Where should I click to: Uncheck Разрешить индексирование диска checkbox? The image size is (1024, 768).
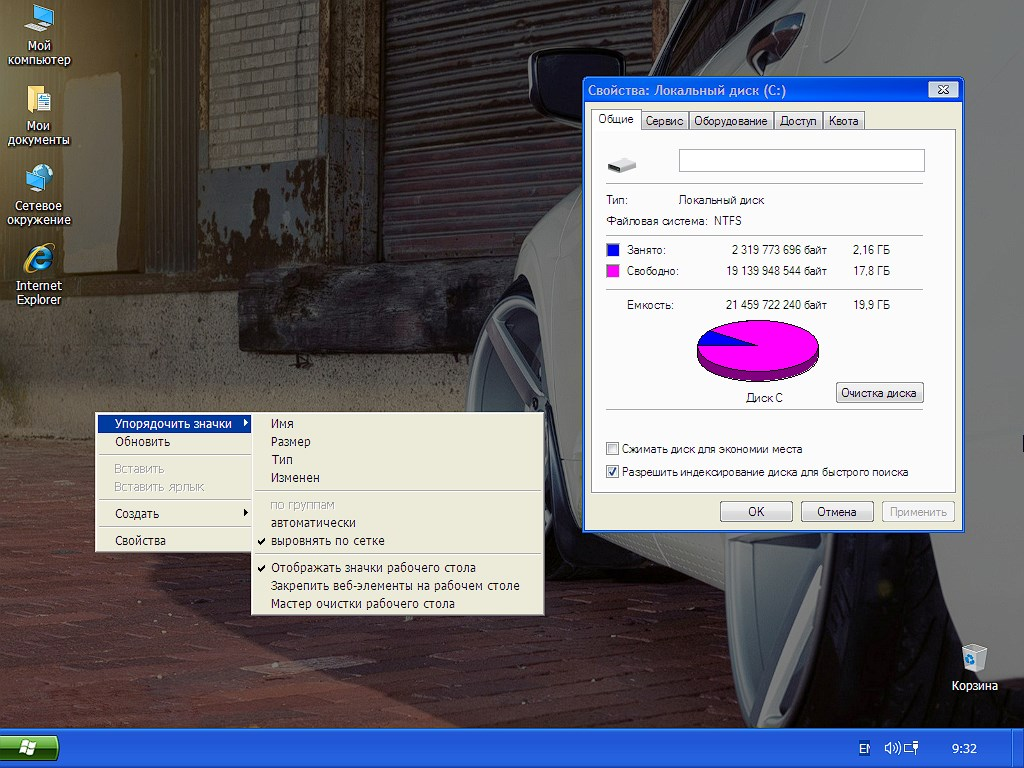[612, 472]
